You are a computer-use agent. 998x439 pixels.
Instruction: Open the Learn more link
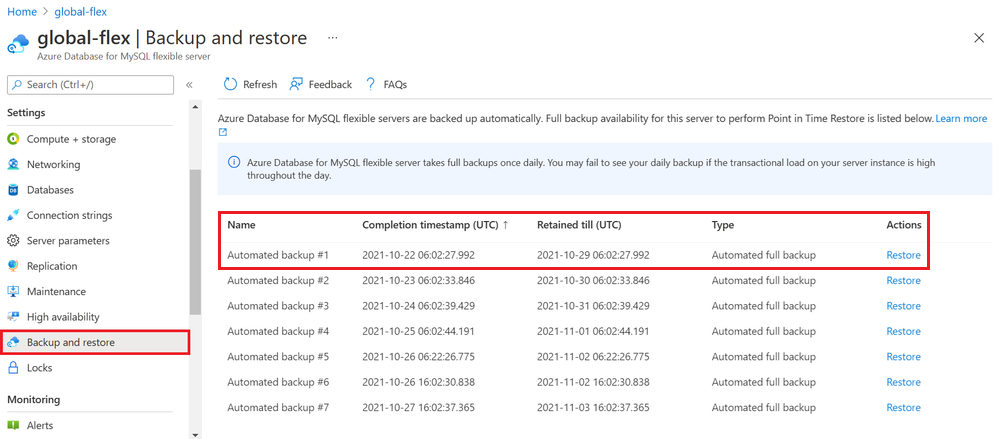click(x=961, y=118)
